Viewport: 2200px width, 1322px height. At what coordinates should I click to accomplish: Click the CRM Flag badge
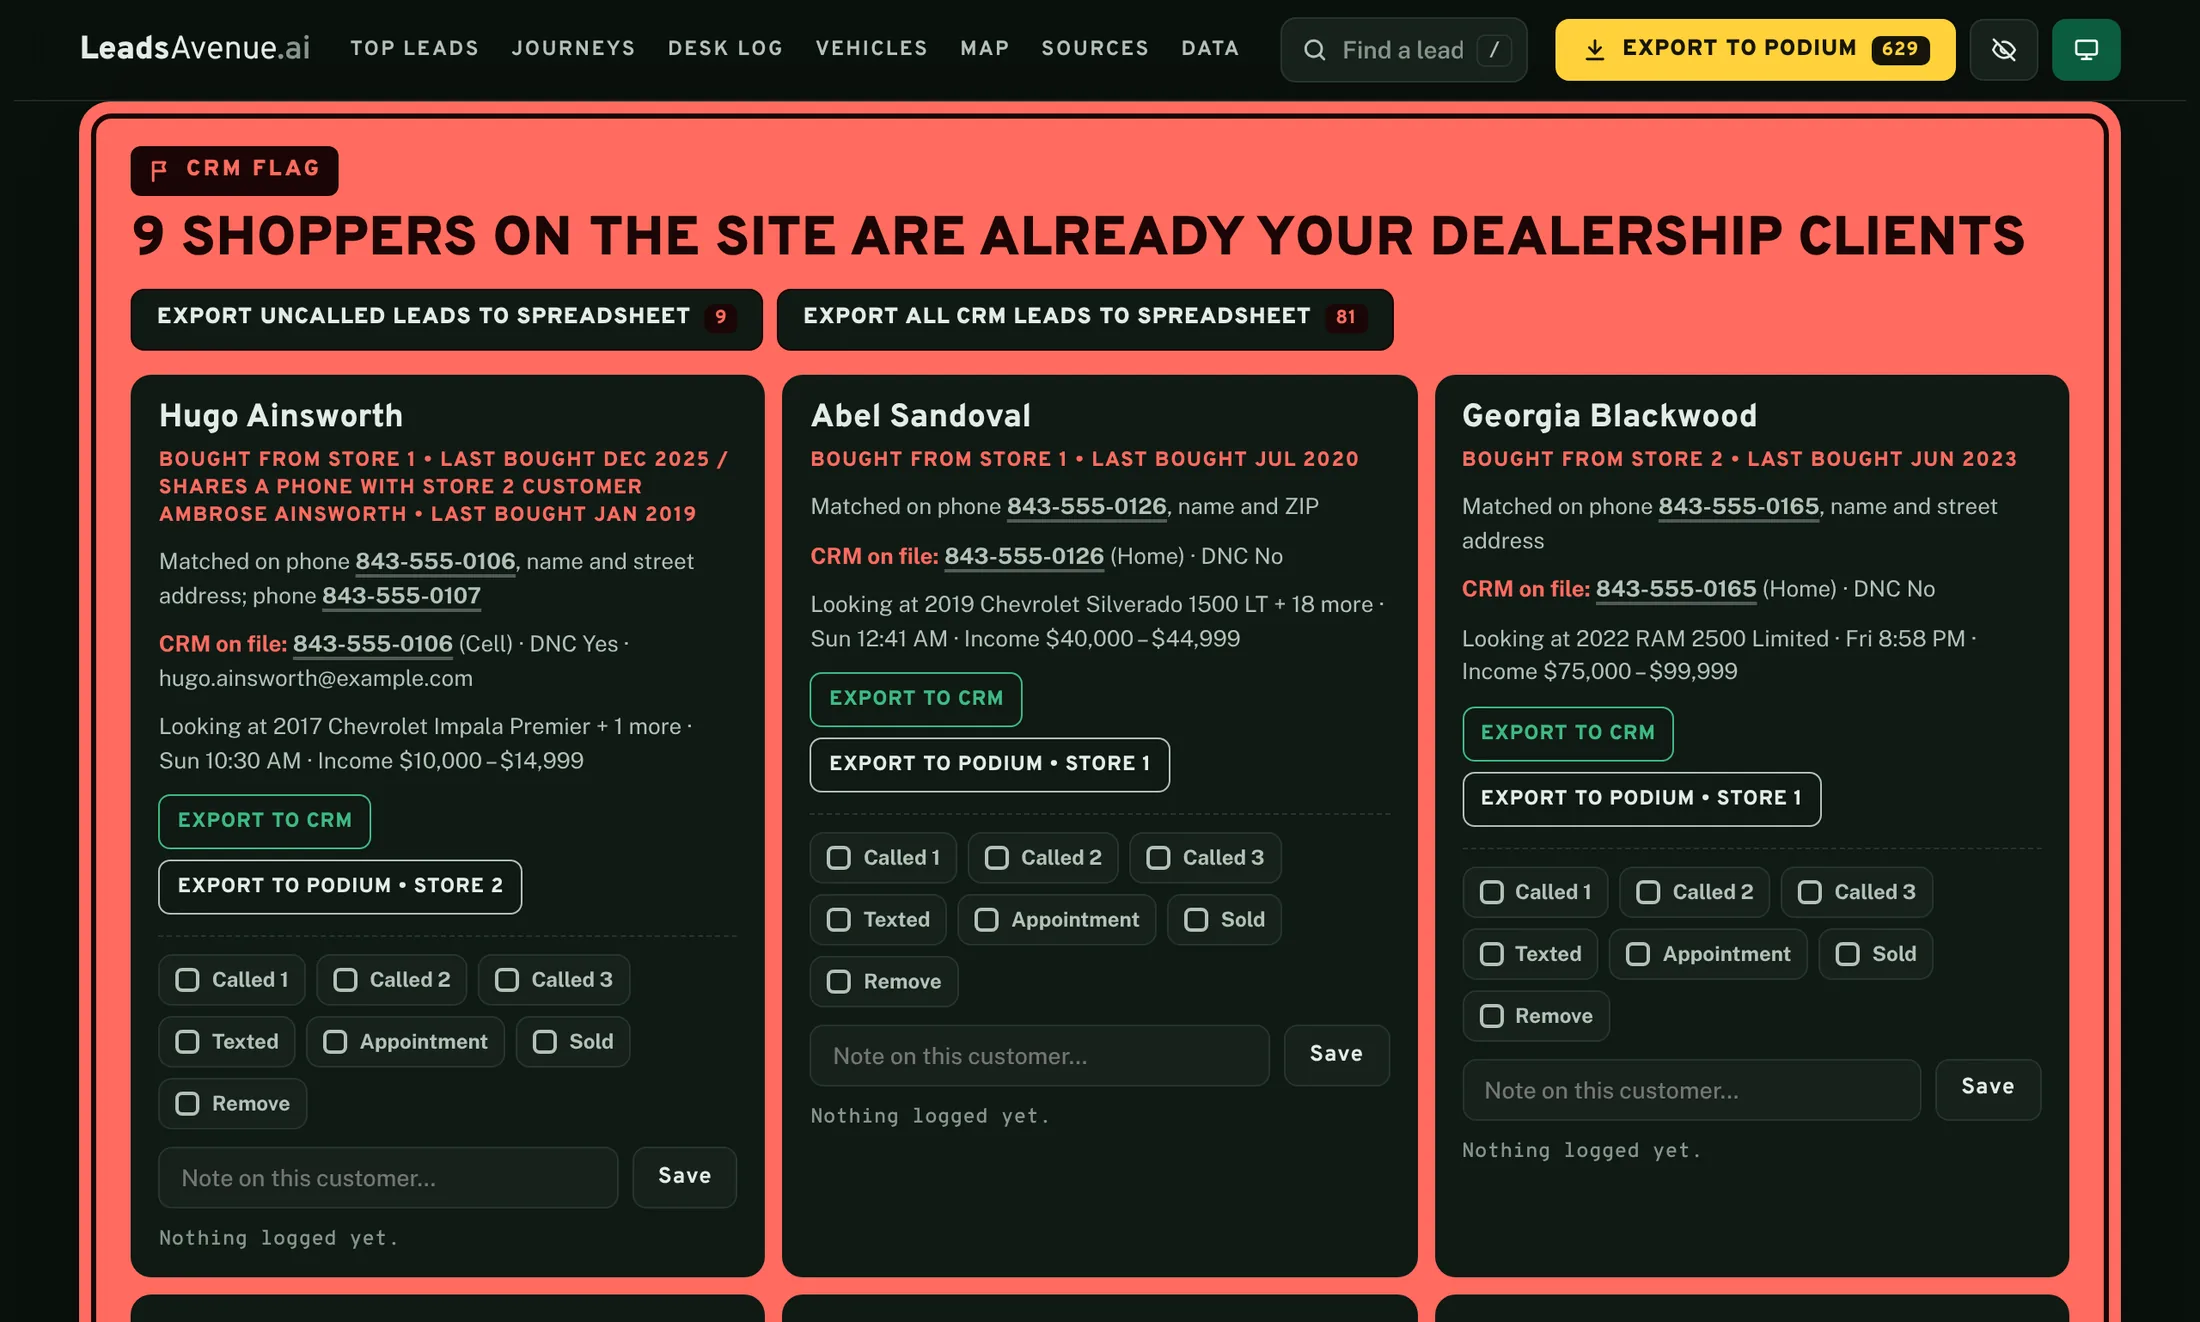point(234,170)
